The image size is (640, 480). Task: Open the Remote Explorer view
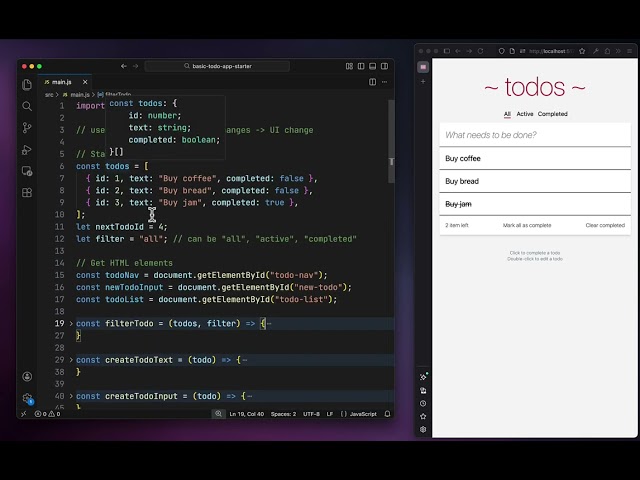click(x=27, y=171)
